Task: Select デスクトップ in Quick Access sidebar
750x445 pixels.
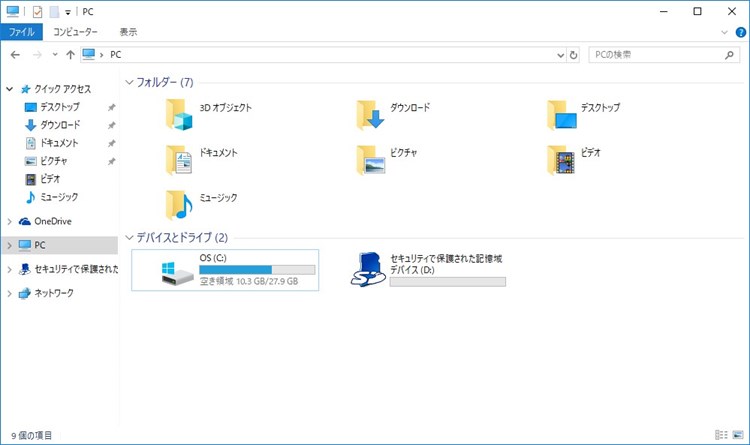Action: click(x=60, y=107)
